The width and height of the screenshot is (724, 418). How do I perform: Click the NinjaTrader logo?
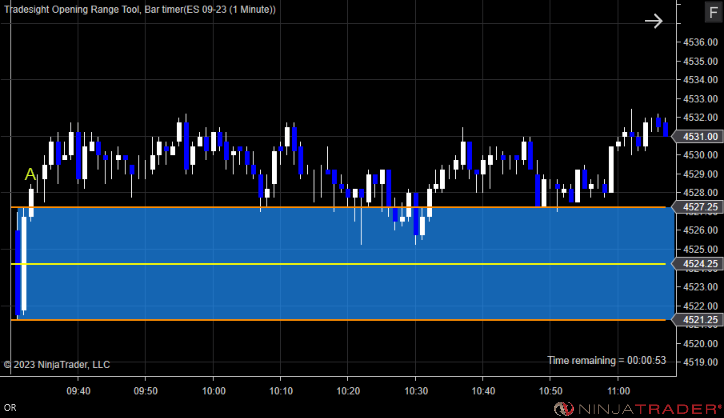click(x=638, y=409)
